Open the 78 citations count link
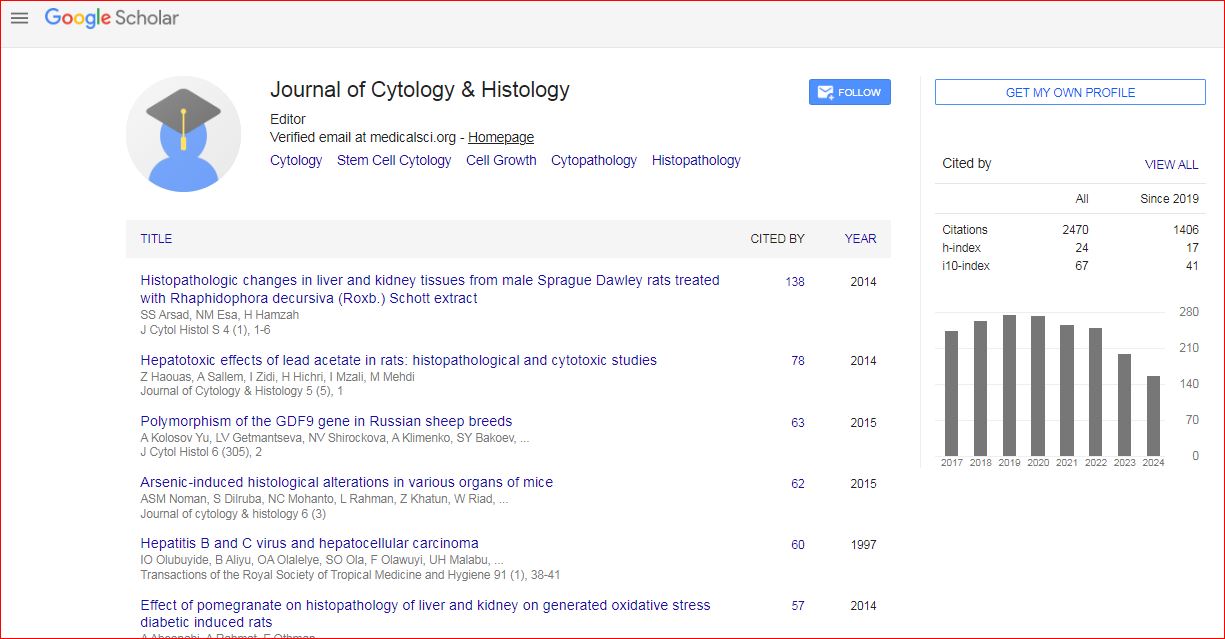The height and width of the screenshot is (639, 1225). pos(798,361)
